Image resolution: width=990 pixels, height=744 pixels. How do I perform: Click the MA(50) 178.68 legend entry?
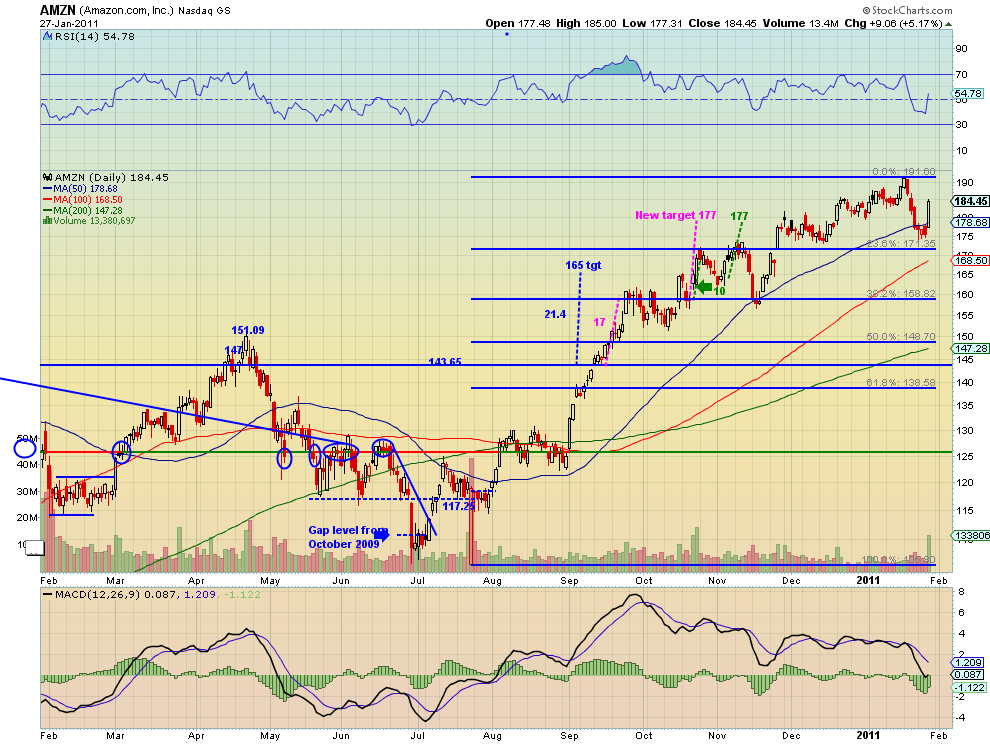(x=80, y=188)
